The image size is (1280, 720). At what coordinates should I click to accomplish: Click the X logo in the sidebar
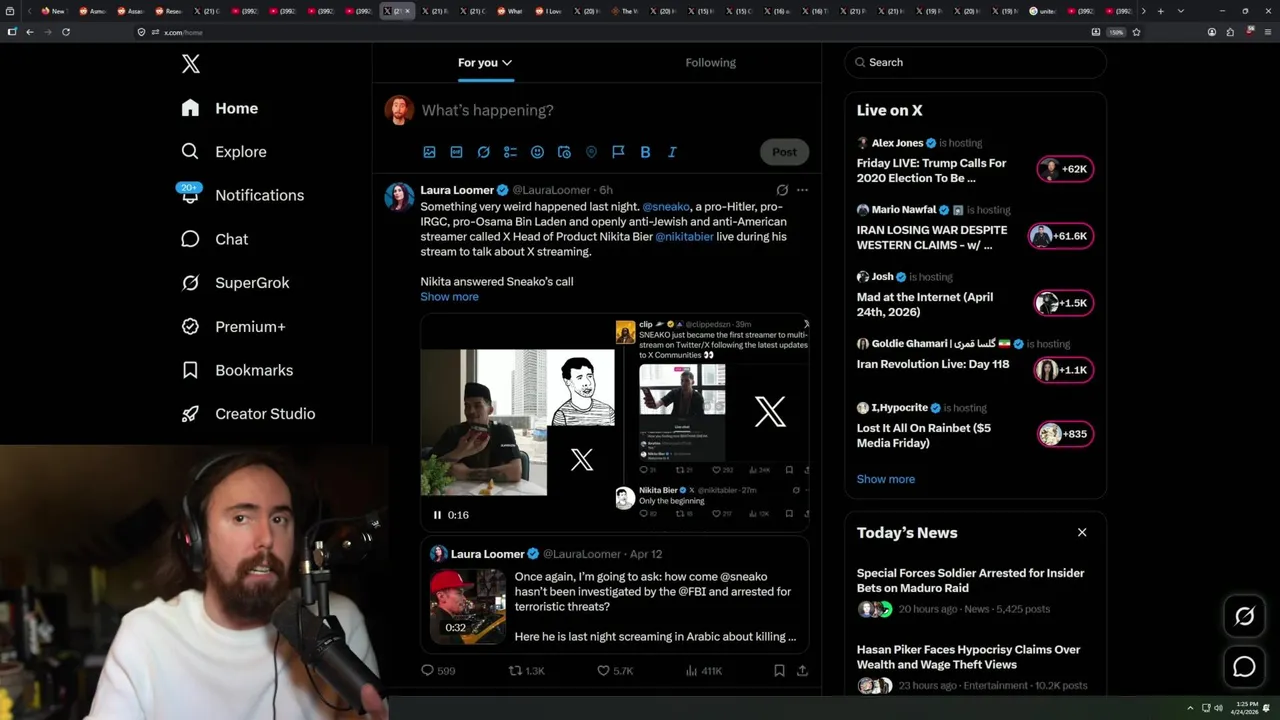[191, 64]
